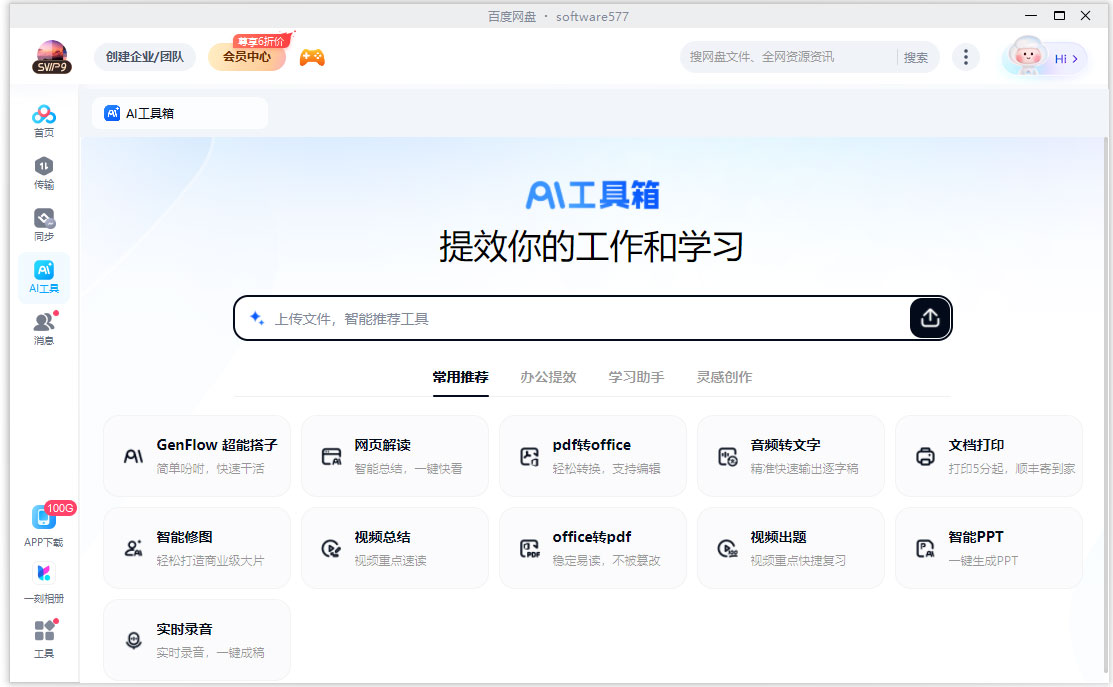Click the game controller icon
Viewport: 1113px width, 687px height.
point(312,57)
